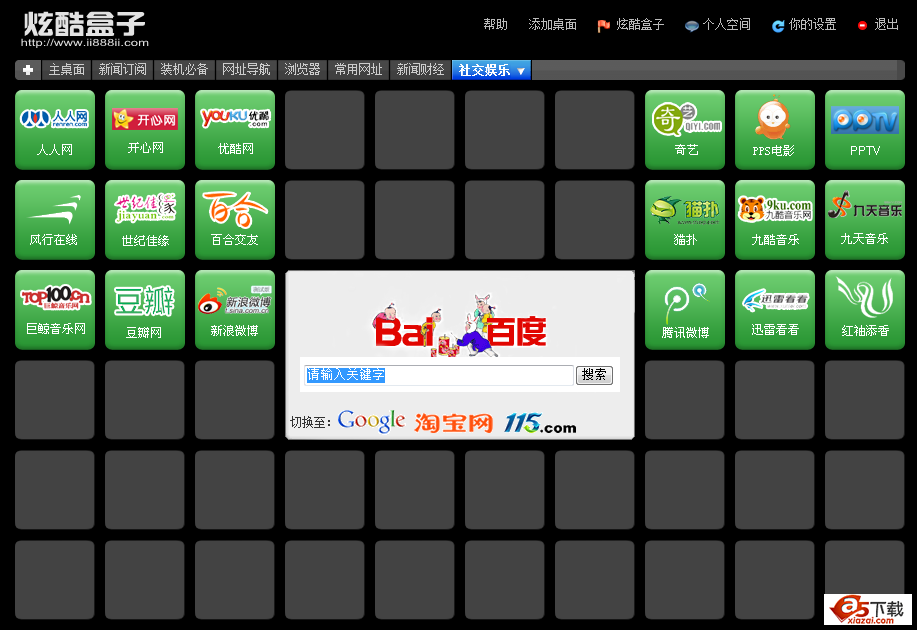Viewport: 917px width, 630px height.
Task: Switch to the 浏览器 tab
Action: (x=302, y=70)
